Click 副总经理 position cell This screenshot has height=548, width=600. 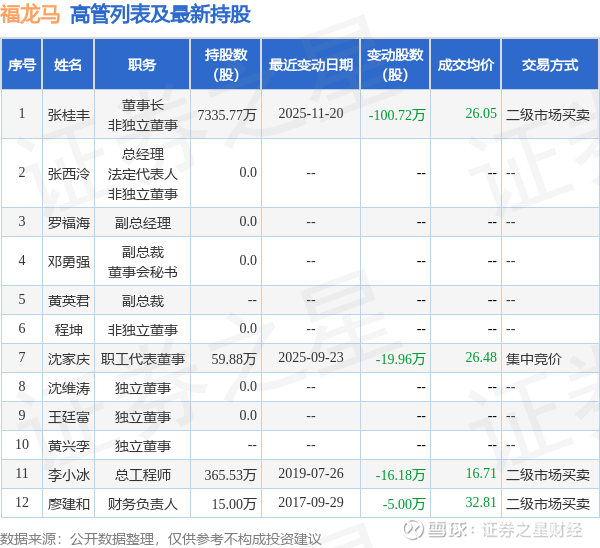[x=142, y=223]
